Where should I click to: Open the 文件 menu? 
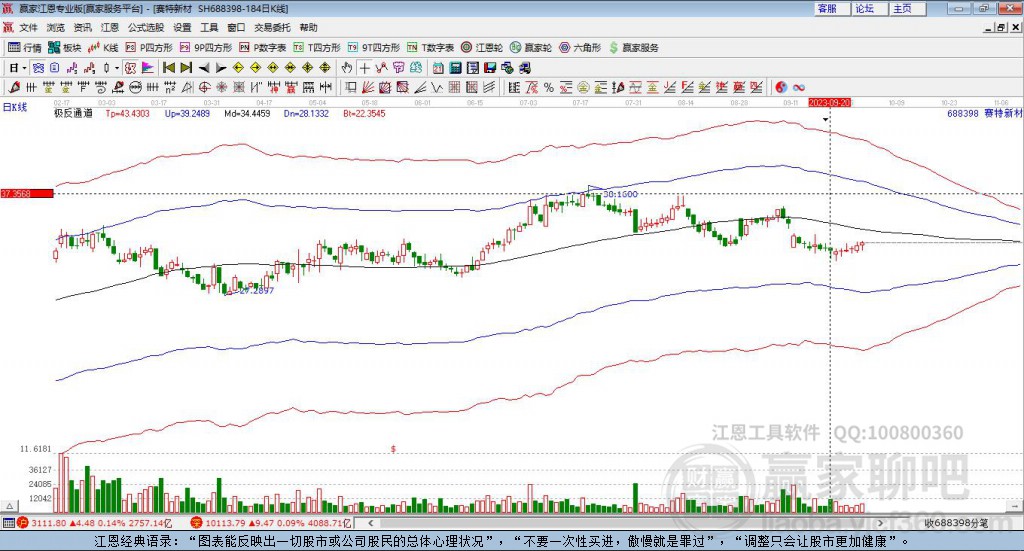[x=29, y=27]
